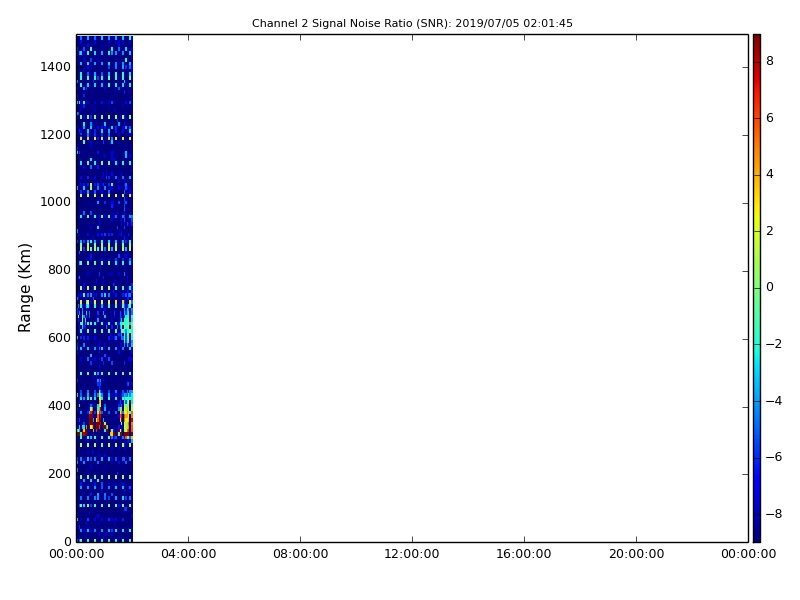The width and height of the screenshot is (800, 600).
Task: Click the cyan patch near 630 km range
Action: [127, 325]
